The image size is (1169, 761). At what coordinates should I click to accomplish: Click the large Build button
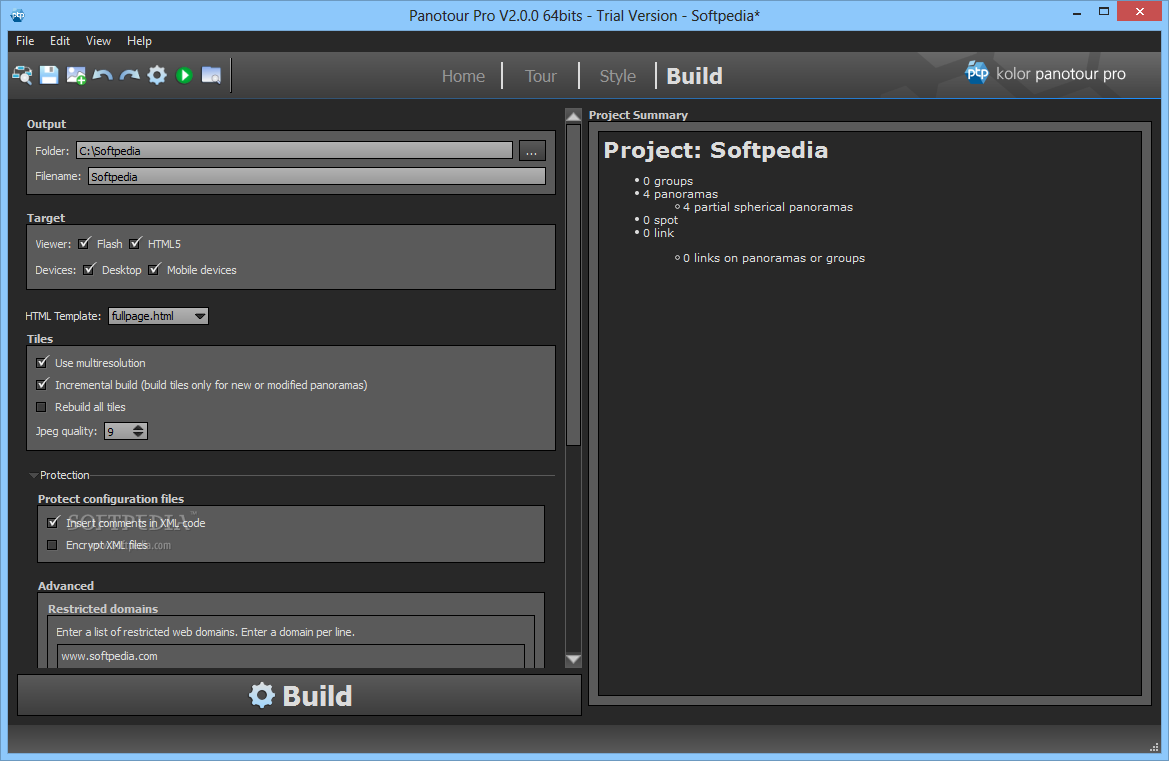[x=299, y=695]
